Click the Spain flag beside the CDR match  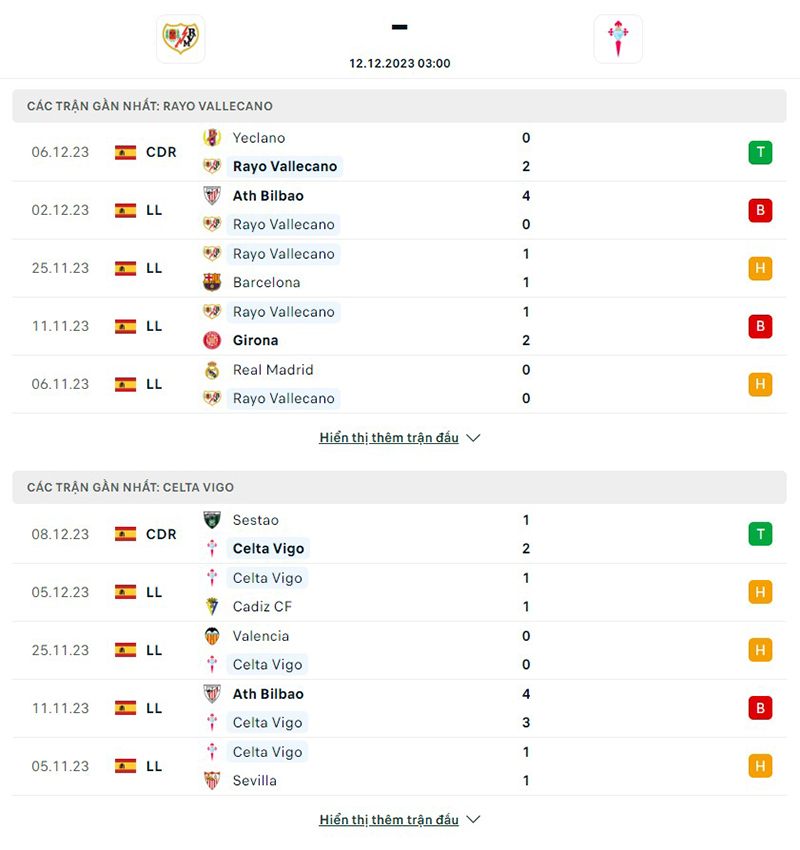click(x=126, y=152)
